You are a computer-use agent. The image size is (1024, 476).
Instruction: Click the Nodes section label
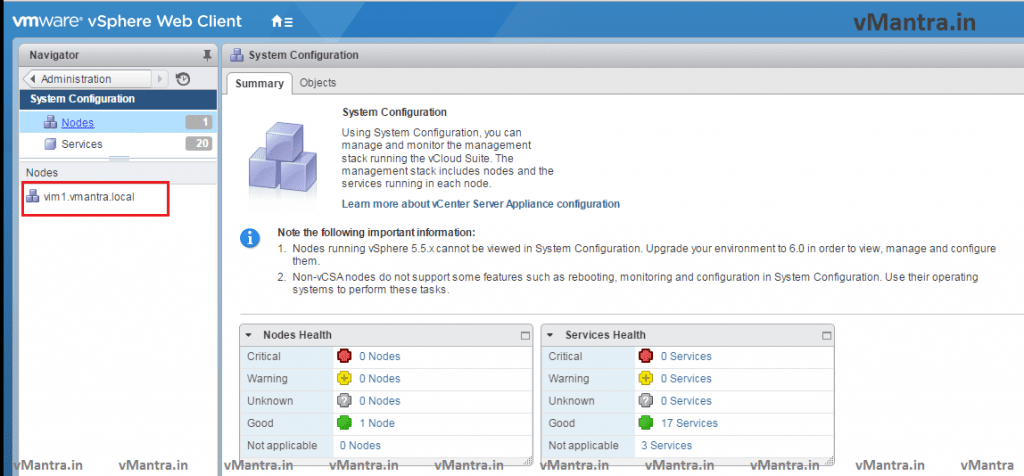(x=42, y=173)
